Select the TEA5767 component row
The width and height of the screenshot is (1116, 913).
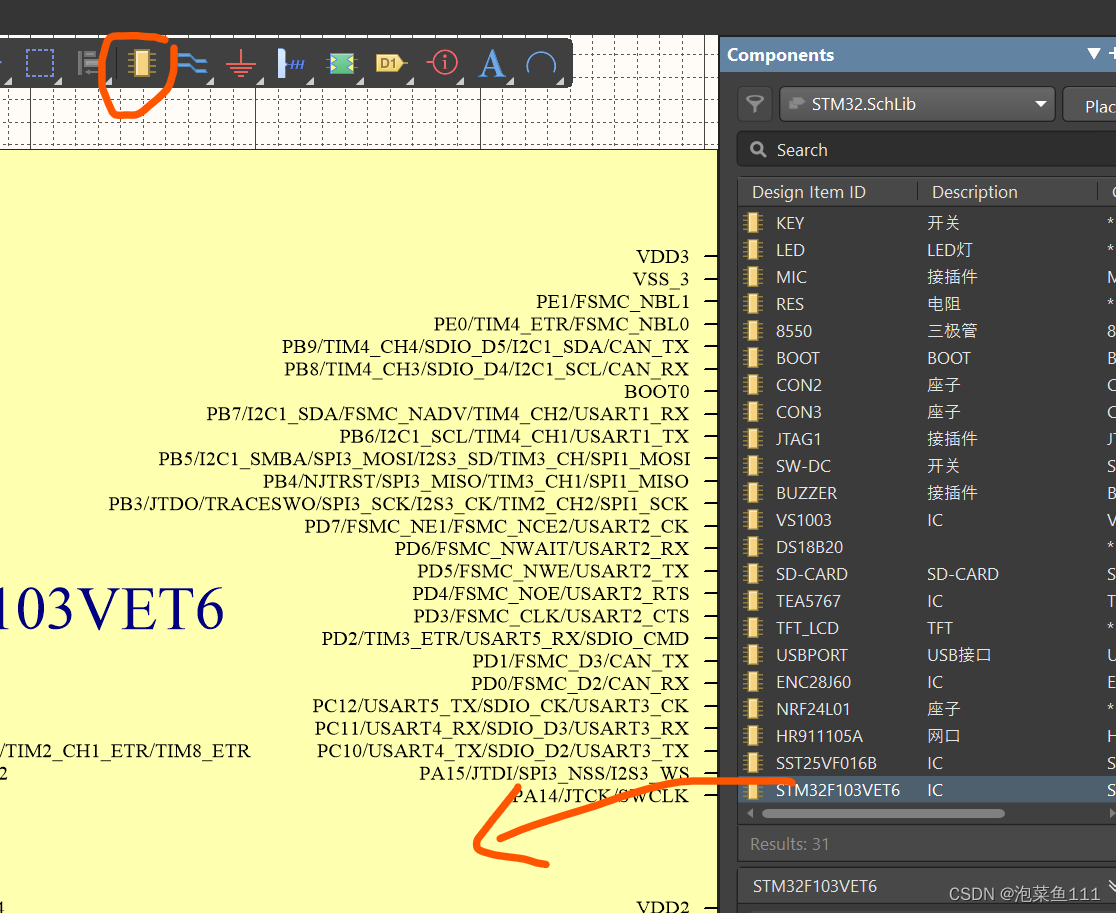click(x=927, y=601)
